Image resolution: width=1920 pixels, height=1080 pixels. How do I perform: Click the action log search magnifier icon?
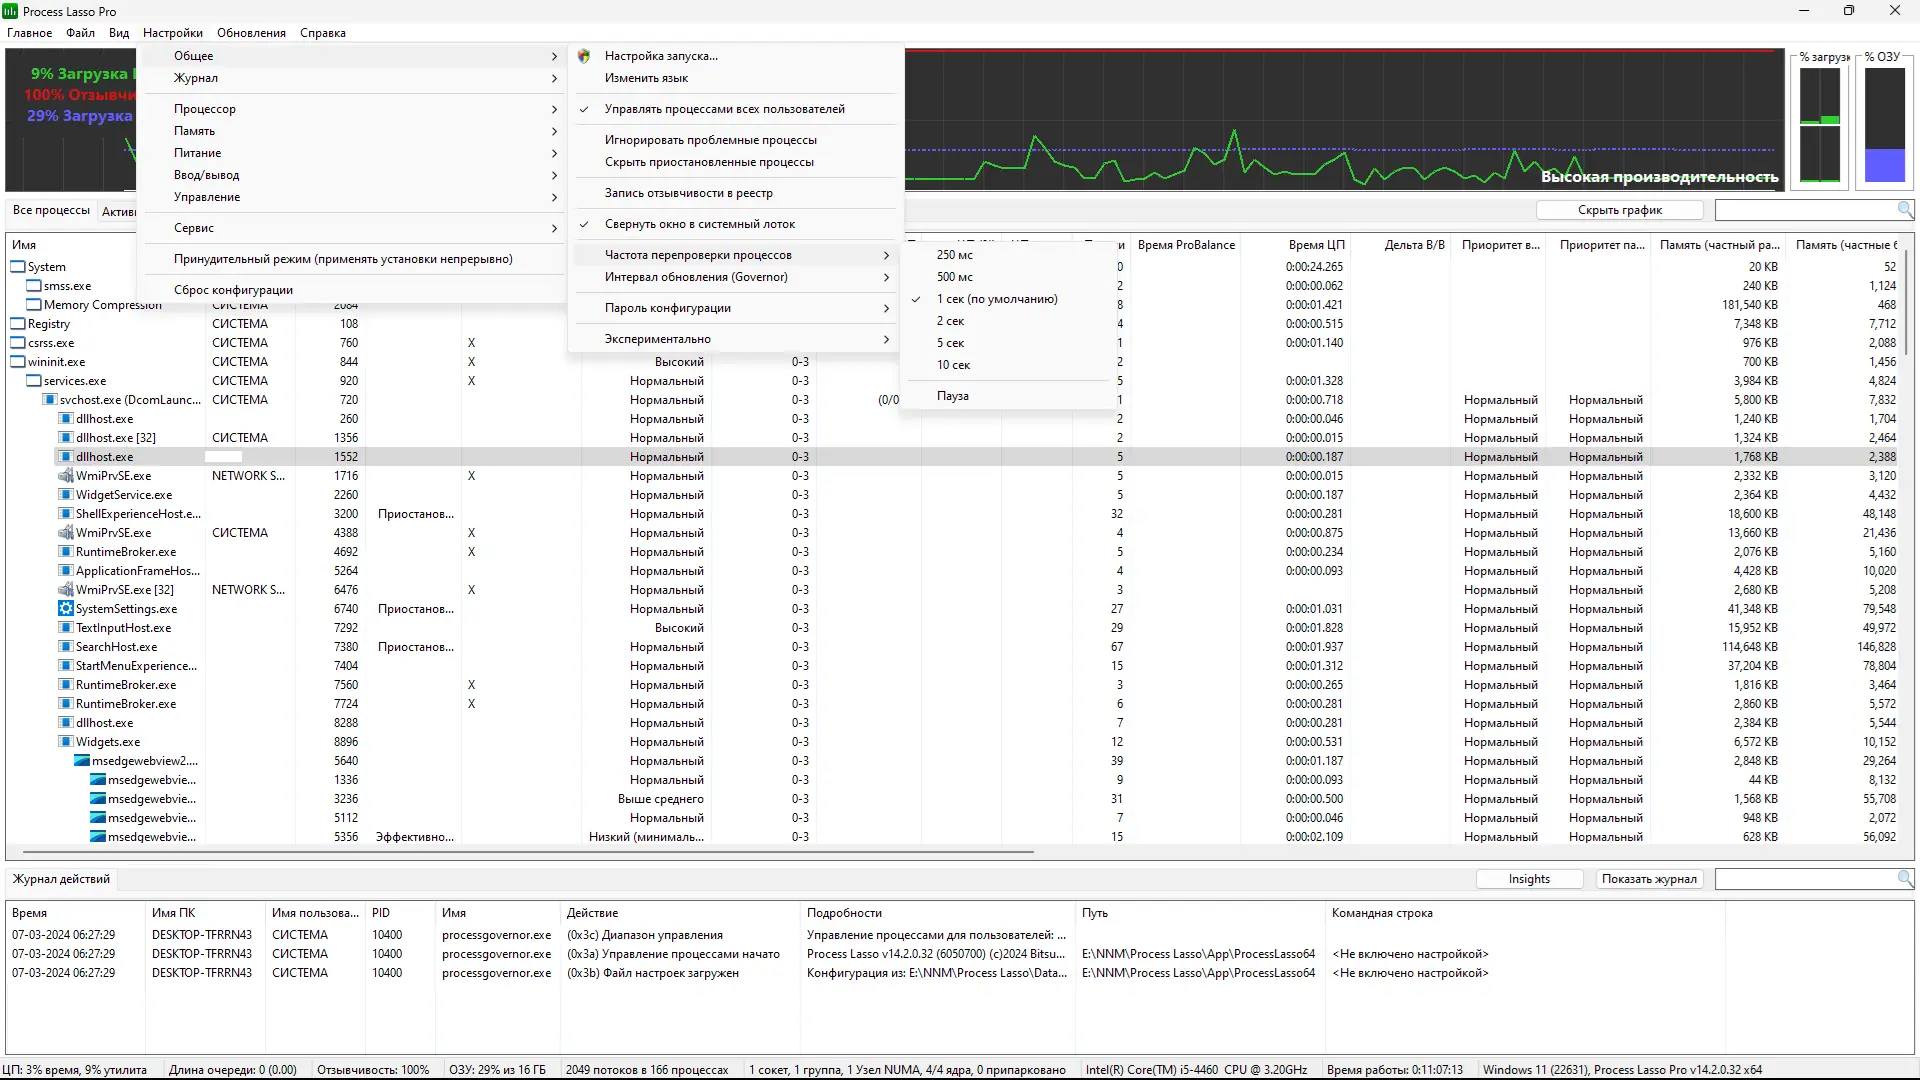point(1905,878)
